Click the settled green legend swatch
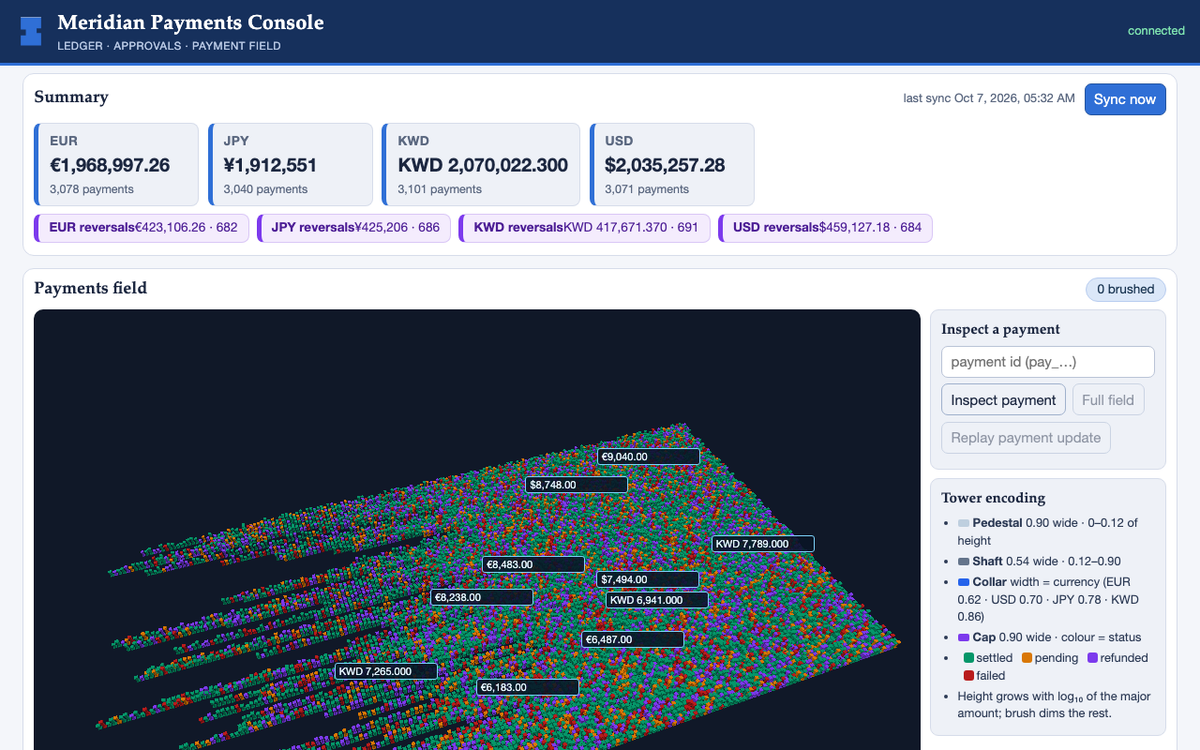 click(x=969, y=658)
